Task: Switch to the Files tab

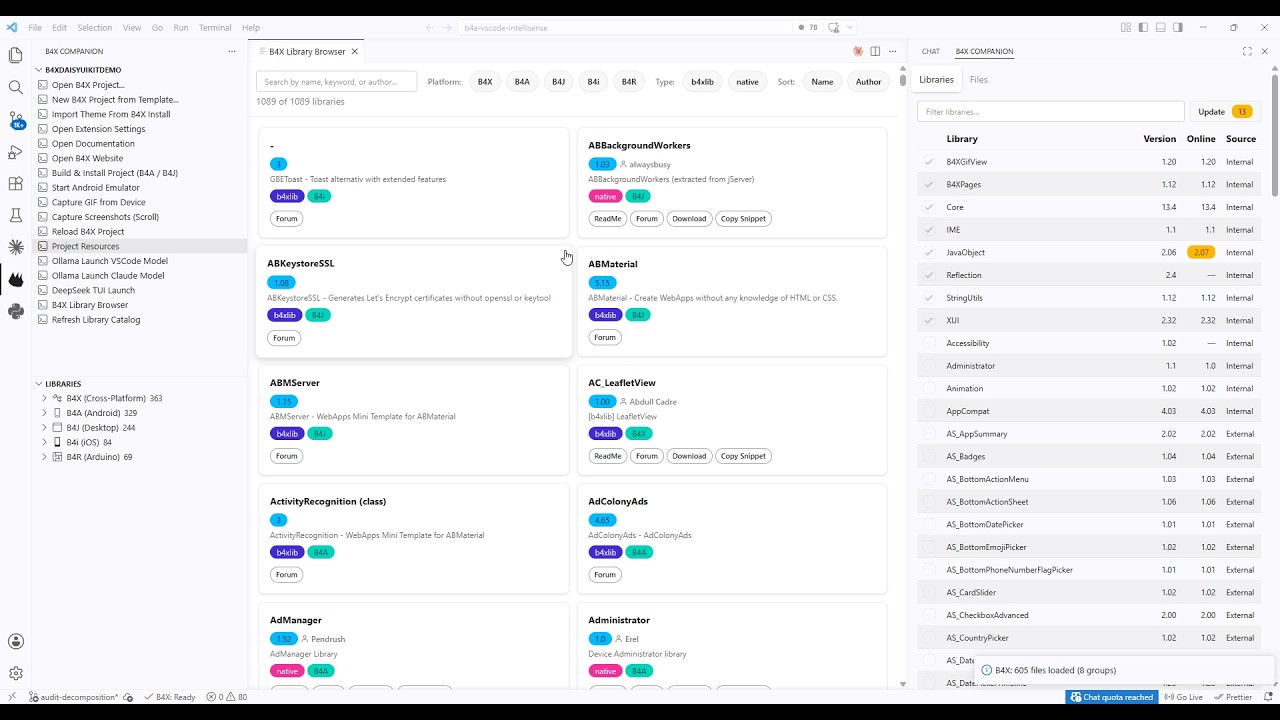Action: pyautogui.click(x=979, y=79)
